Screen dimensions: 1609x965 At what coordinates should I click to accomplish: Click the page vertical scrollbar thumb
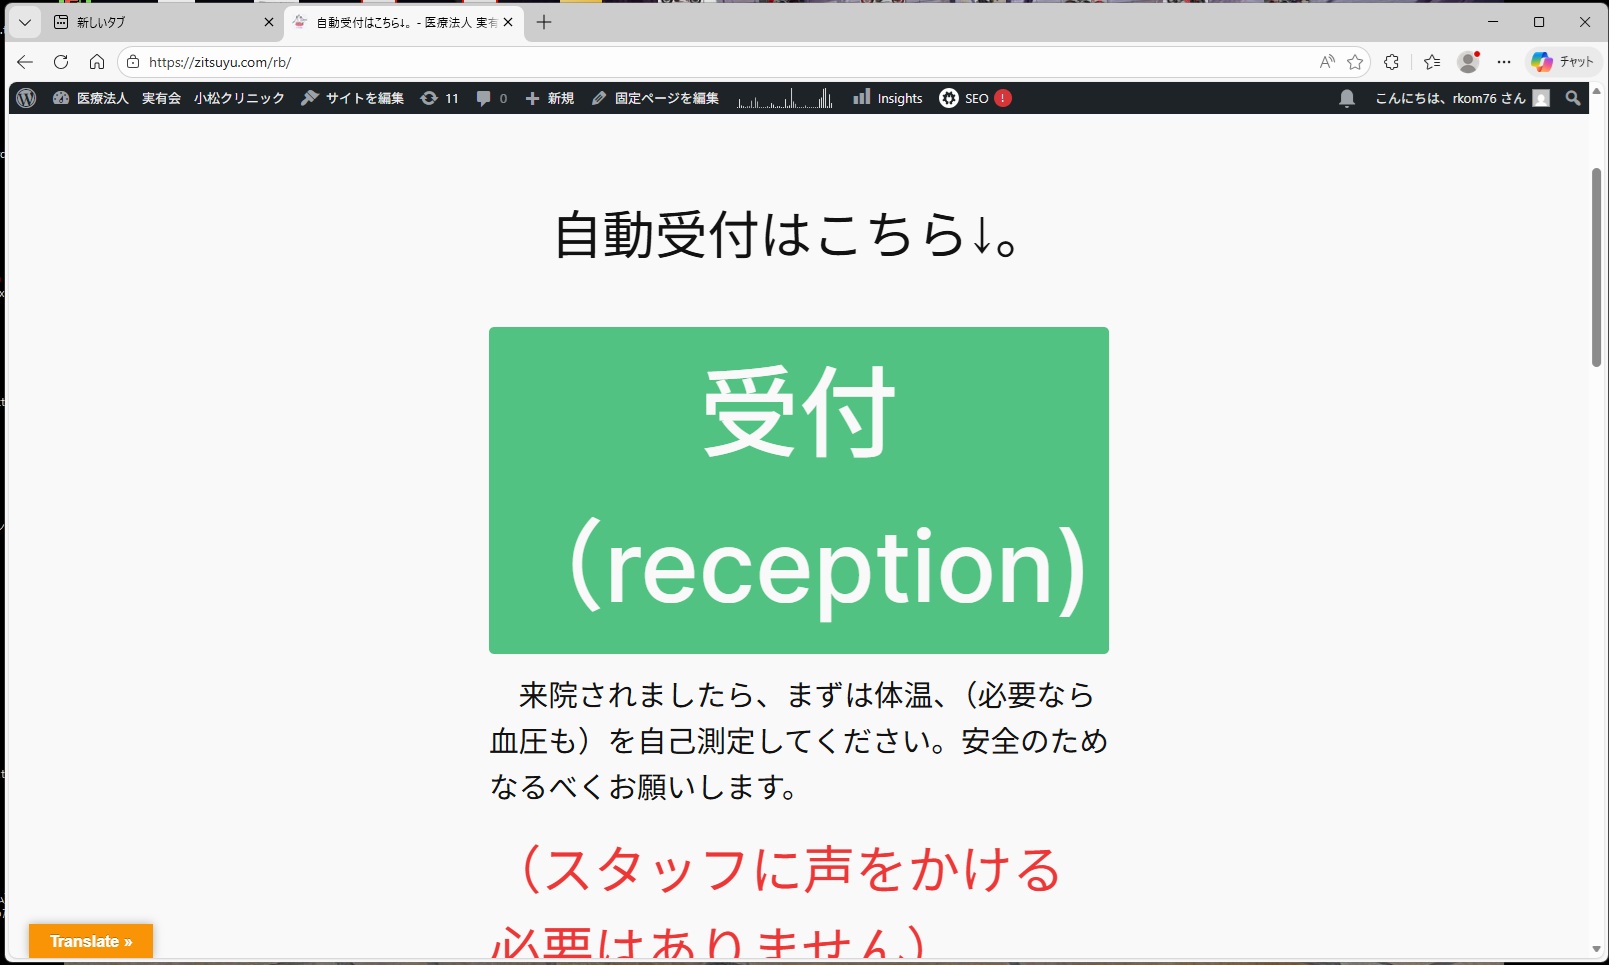(x=1596, y=267)
